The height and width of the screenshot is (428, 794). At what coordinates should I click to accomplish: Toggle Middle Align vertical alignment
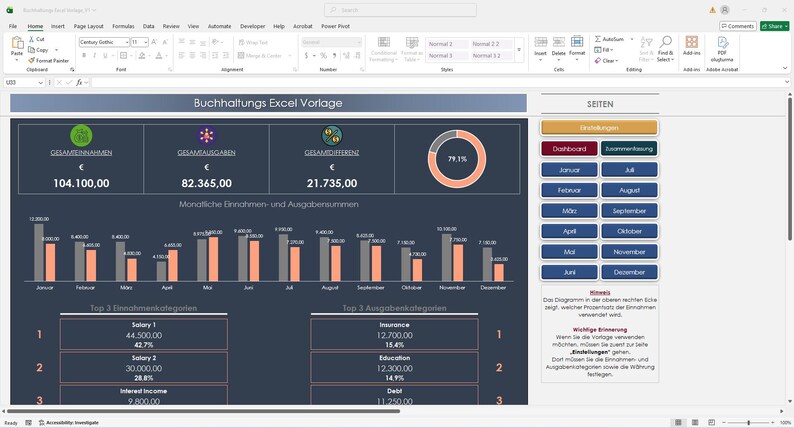(192, 42)
